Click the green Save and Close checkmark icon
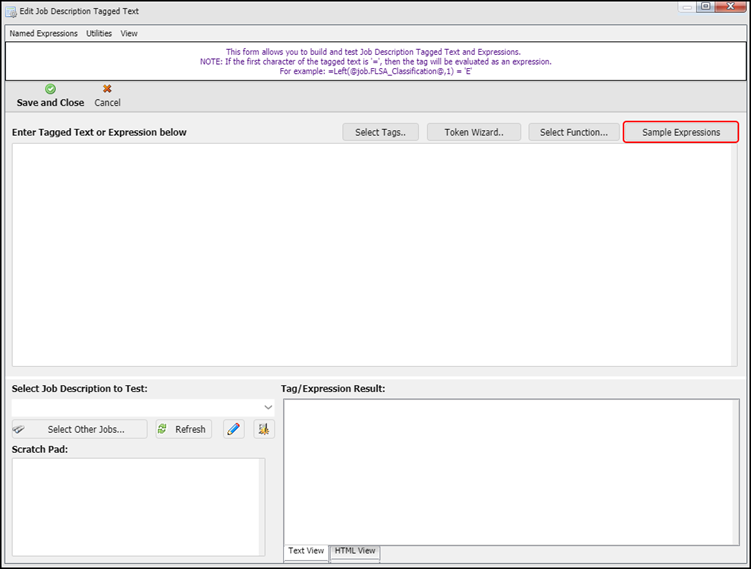 point(50,89)
